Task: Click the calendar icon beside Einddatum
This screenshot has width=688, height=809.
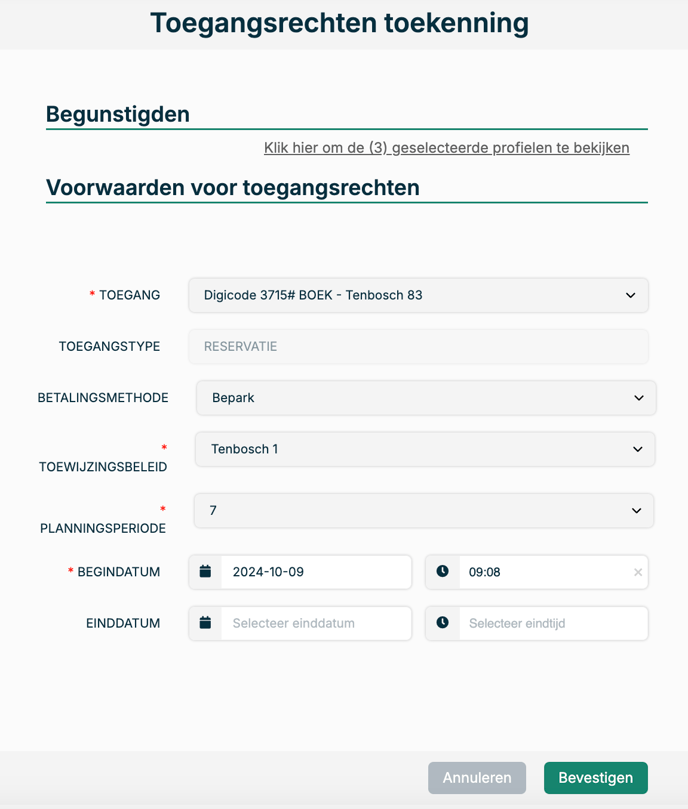Action: click(205, 623)
